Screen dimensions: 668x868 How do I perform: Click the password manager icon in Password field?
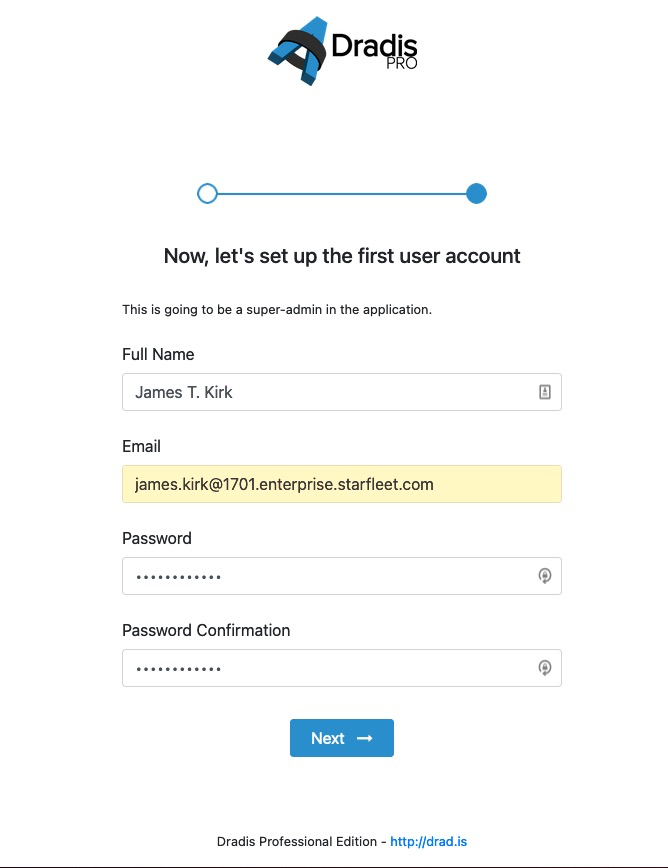pyautogui.click(x=545, y=576)
